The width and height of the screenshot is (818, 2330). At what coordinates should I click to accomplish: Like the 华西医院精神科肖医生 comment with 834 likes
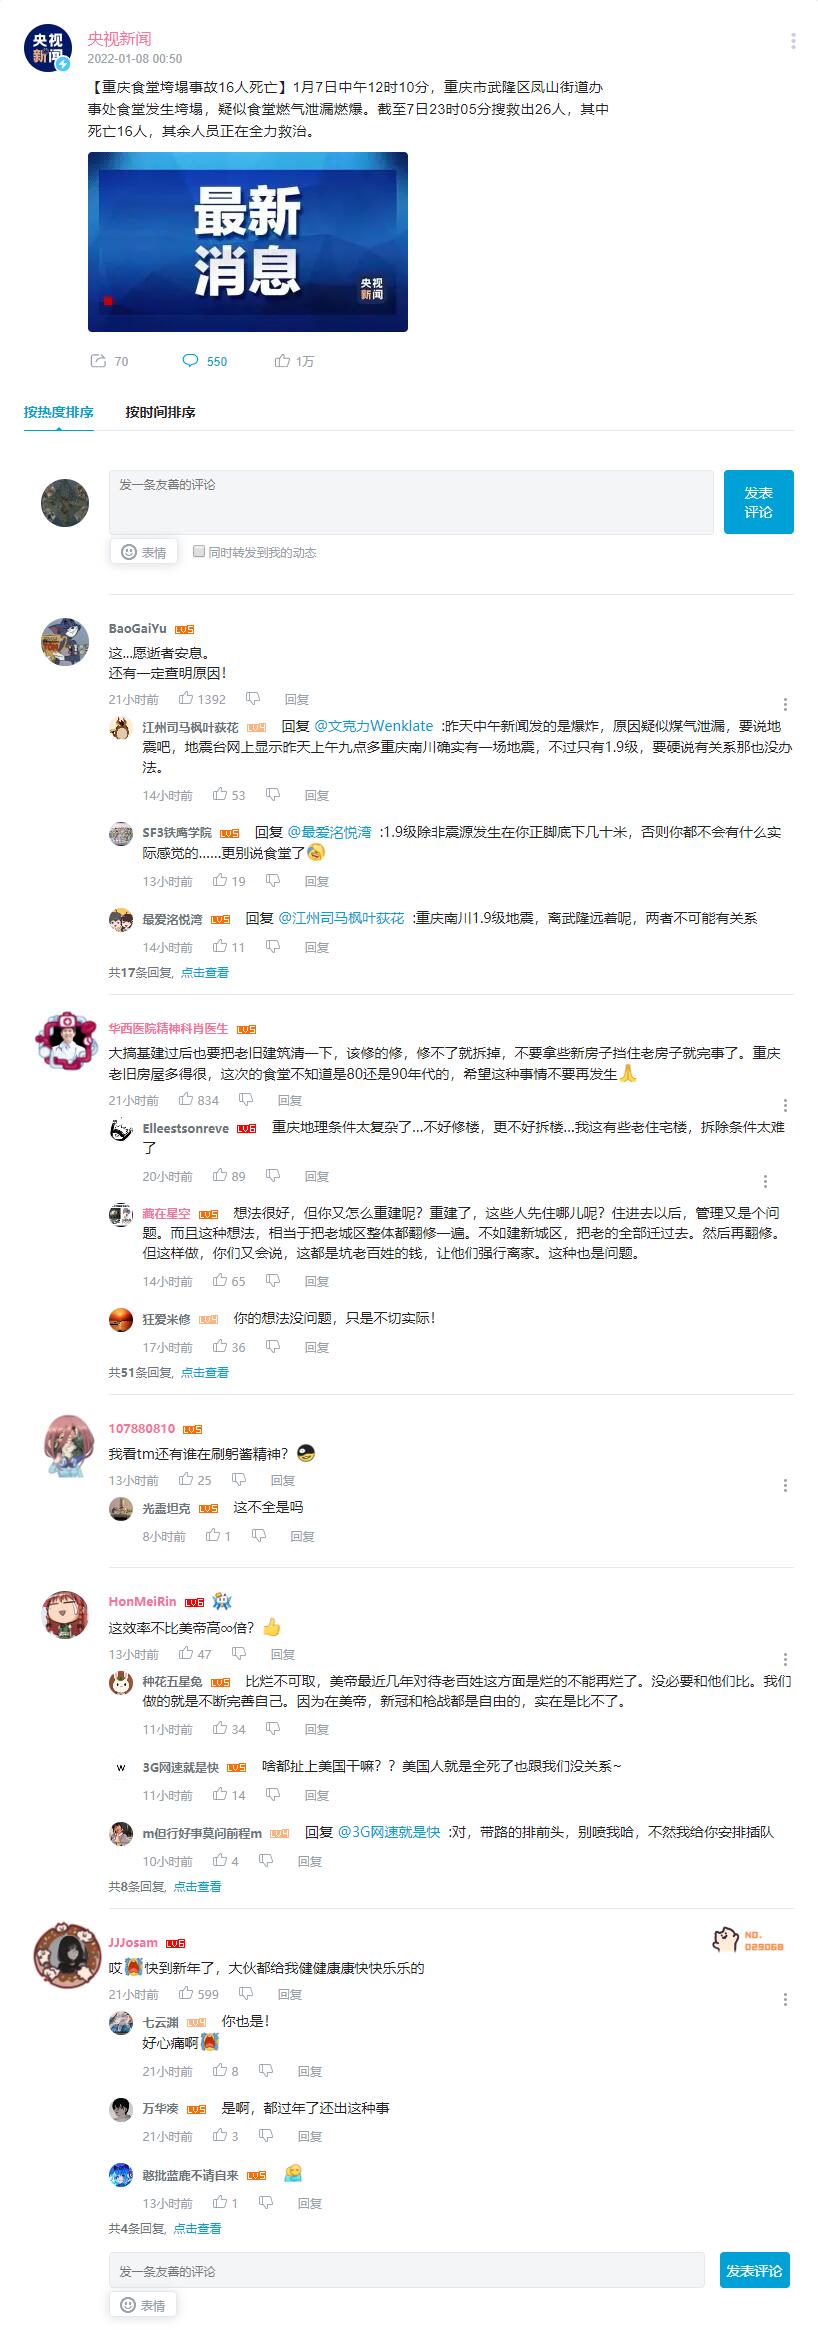point(186,1100)
